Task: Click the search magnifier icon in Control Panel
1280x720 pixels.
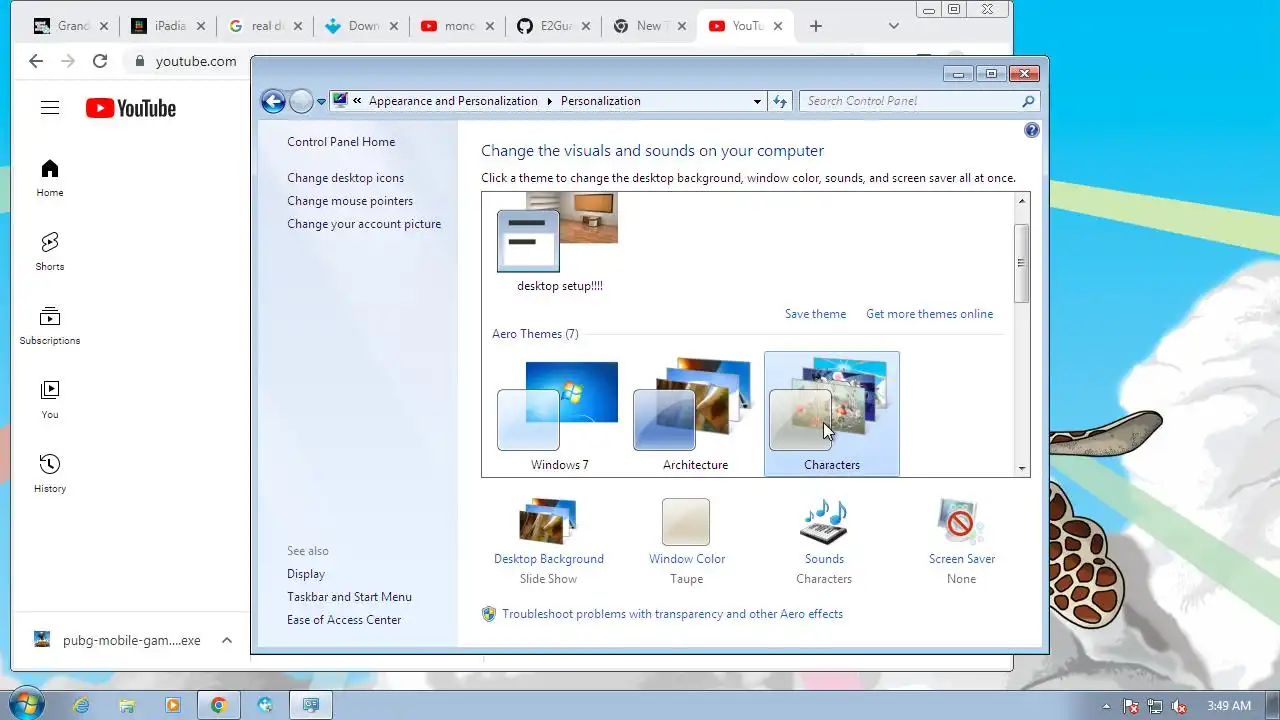Action: coord(1028,101)
